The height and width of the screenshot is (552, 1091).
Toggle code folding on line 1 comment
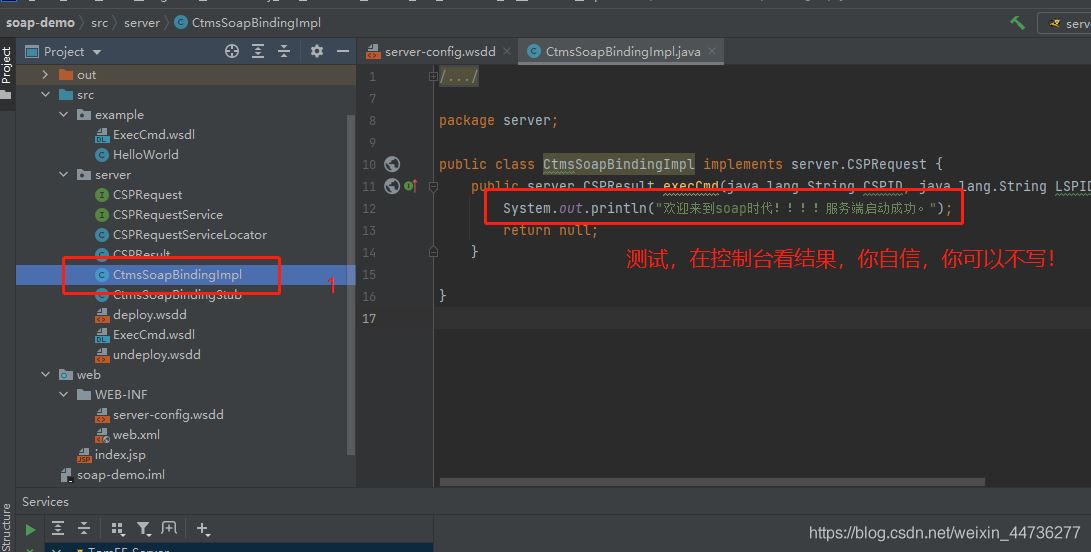433,77
